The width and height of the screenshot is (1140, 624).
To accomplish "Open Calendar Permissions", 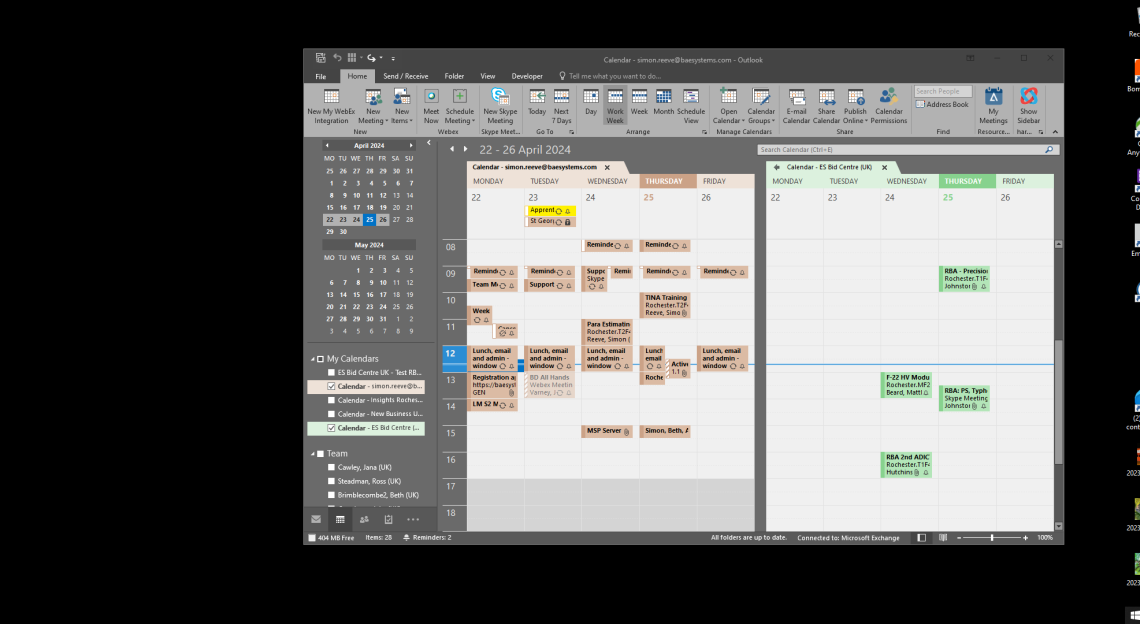I will 888,106.
